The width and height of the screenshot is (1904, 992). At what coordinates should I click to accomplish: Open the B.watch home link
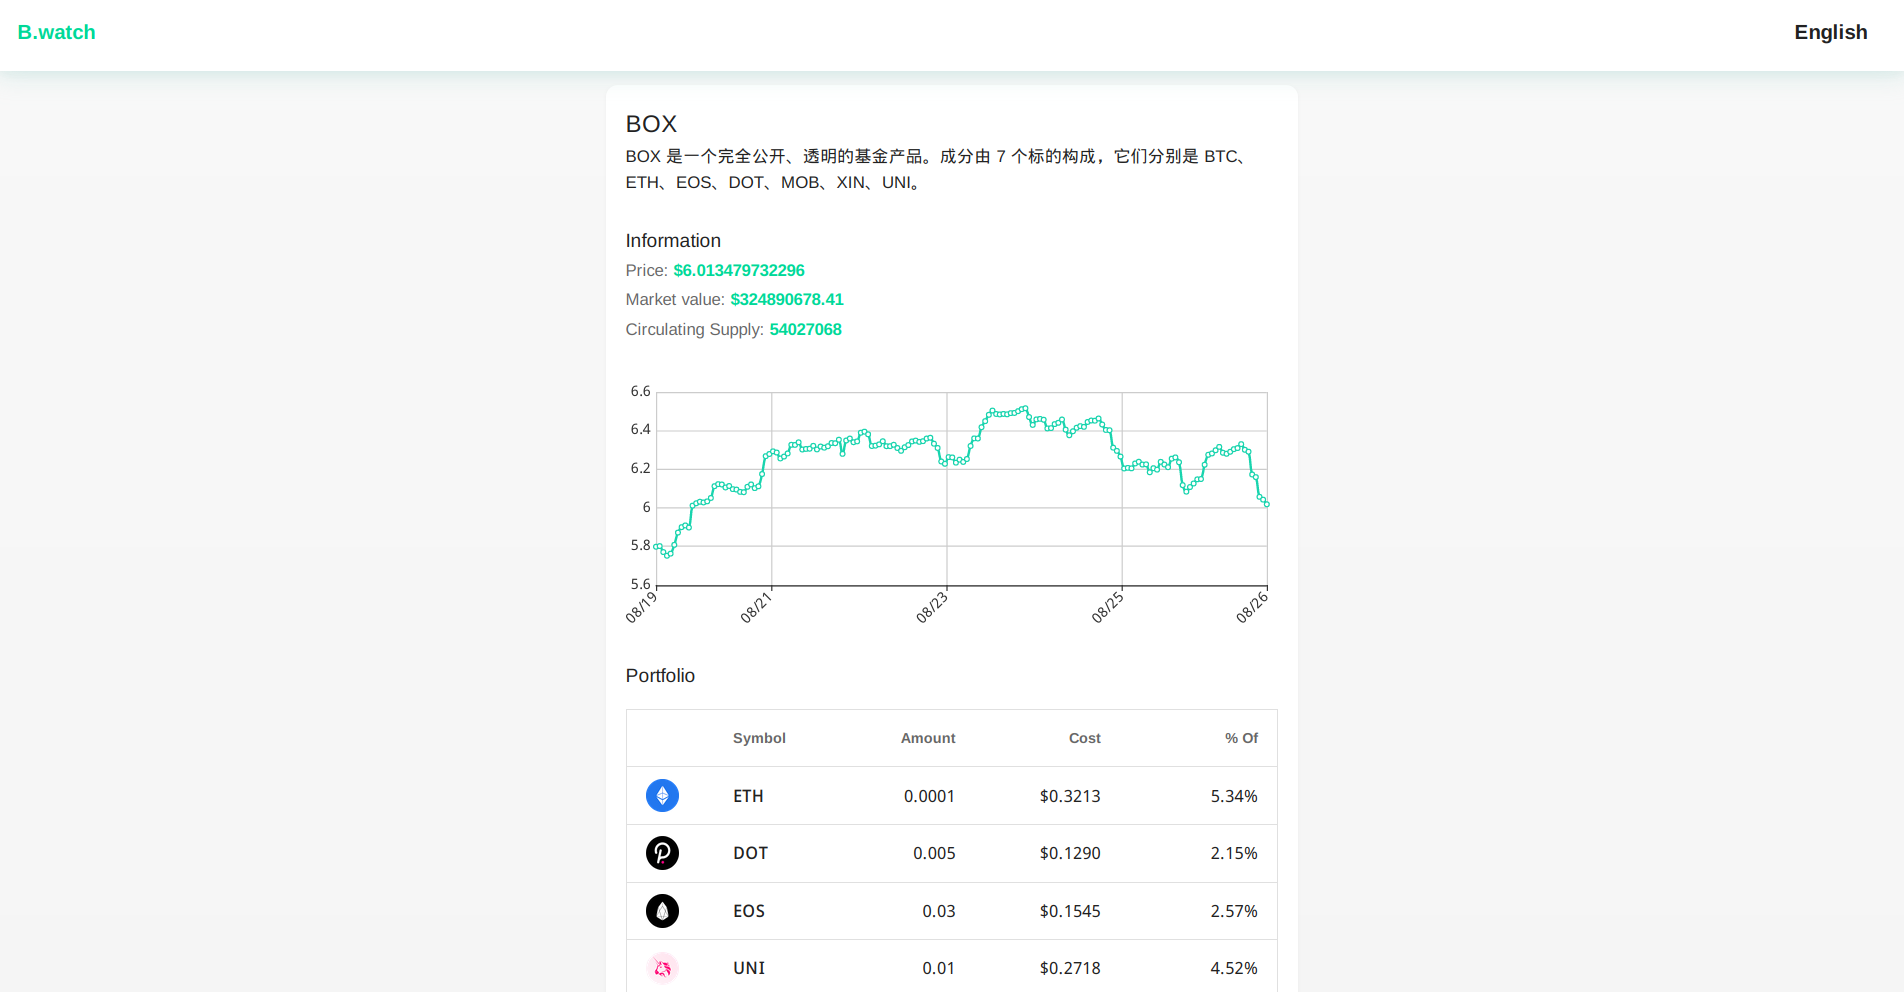[x=57, y=32]
